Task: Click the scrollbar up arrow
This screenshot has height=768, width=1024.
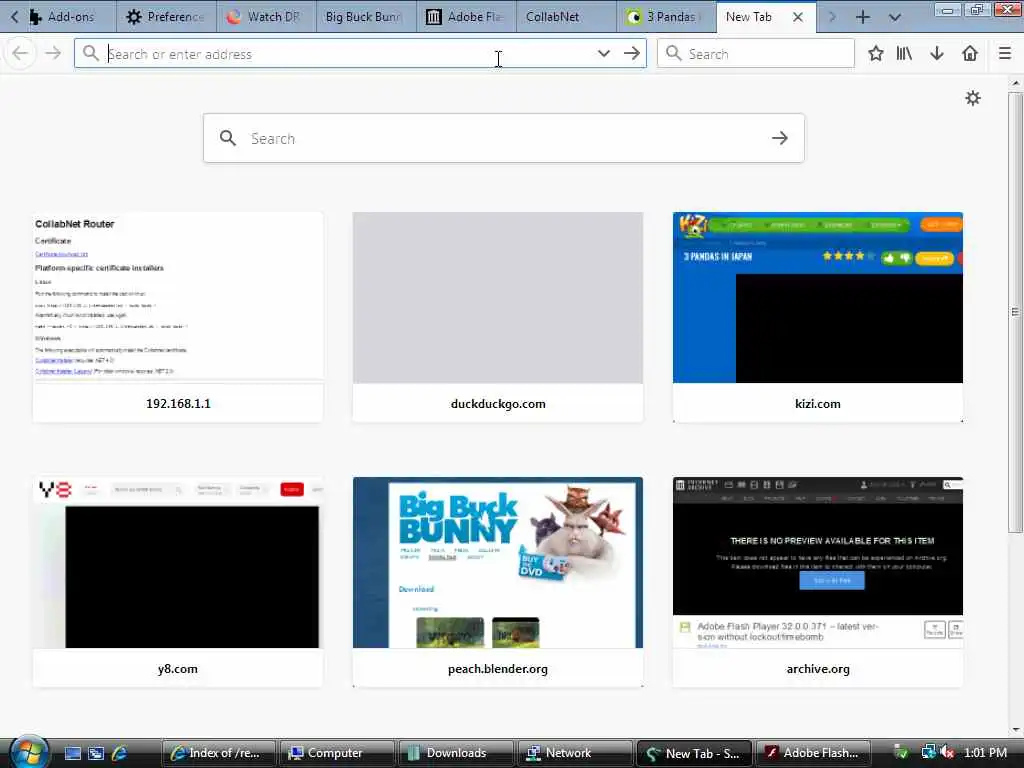Action: click(1015, 84)
